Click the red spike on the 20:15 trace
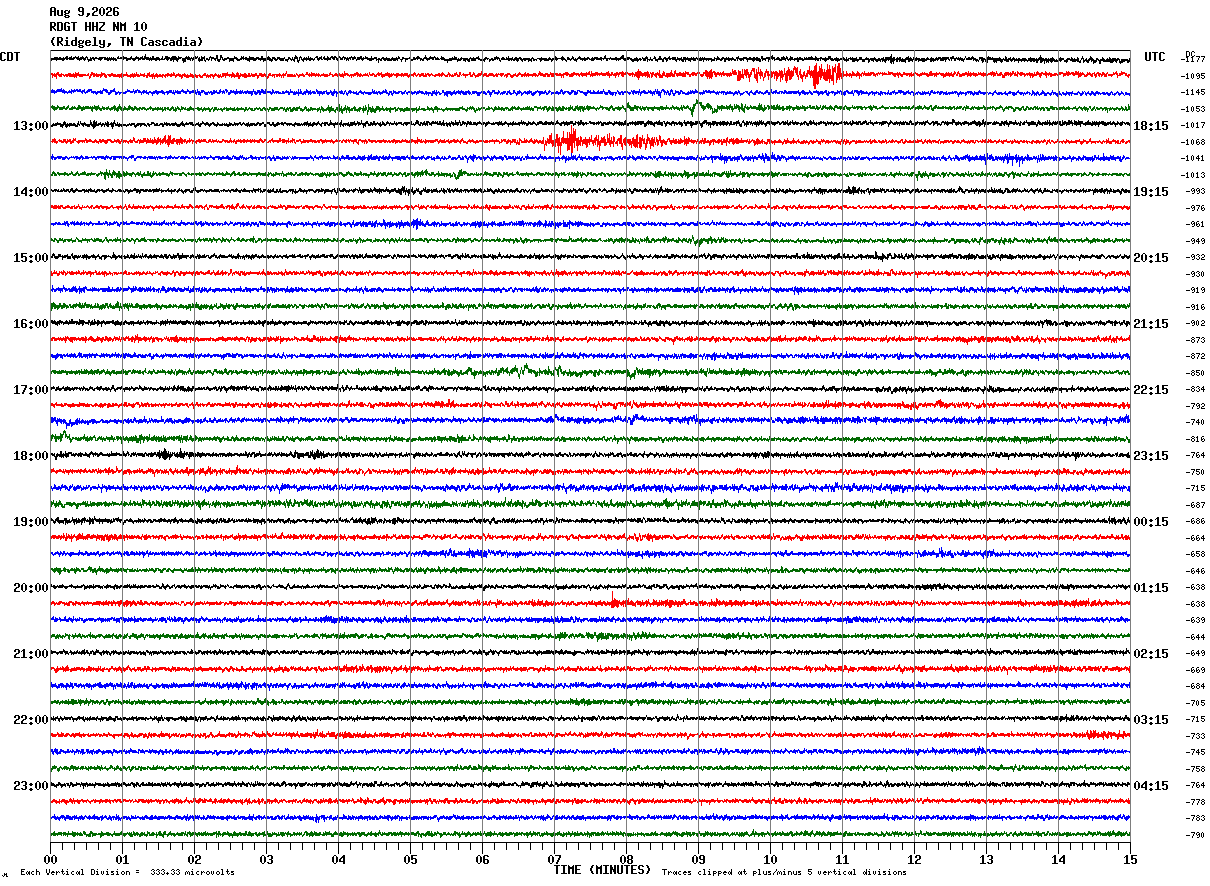This screenshot has width=1210, height=886. click(614, 600)
